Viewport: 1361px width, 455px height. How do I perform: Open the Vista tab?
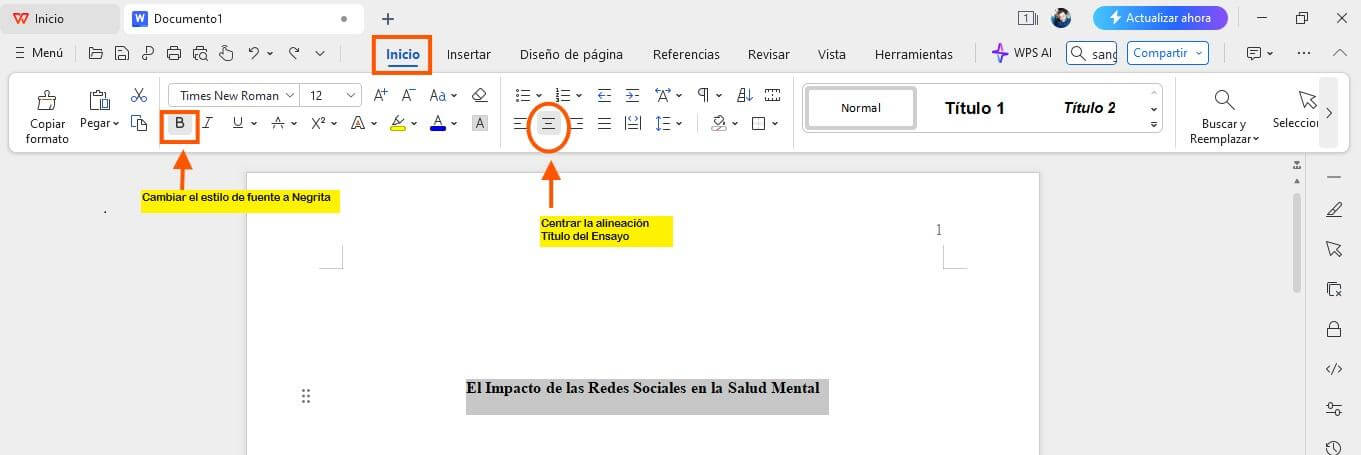click(832, 54)
